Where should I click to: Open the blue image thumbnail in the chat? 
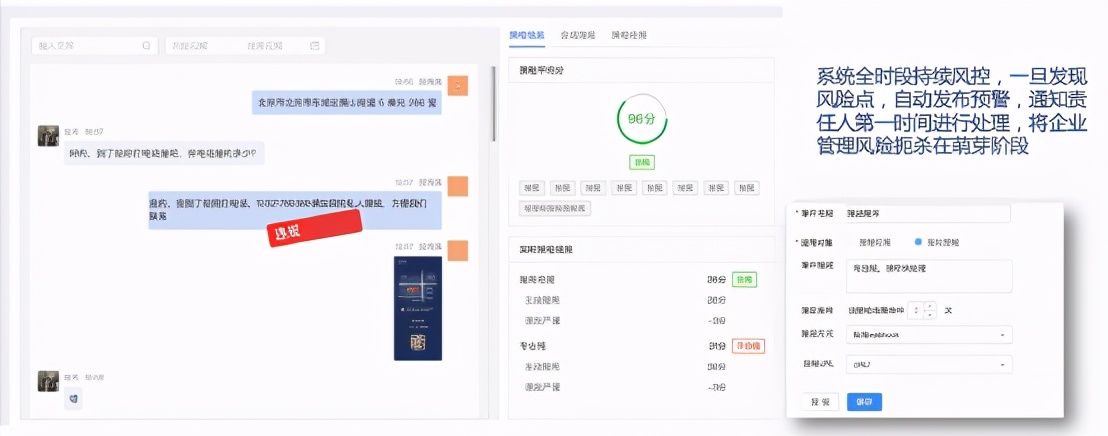point(418,308)
